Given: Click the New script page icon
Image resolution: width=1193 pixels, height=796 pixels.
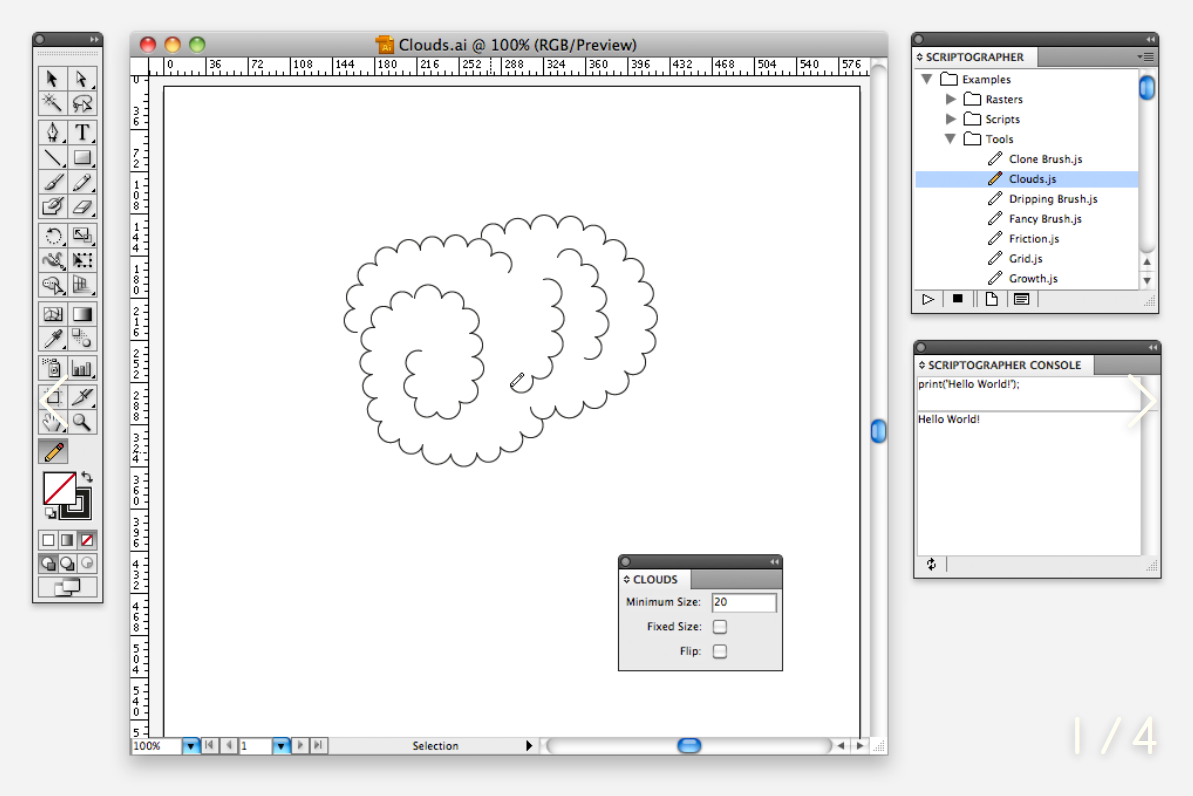Looking at the screenshot, I should click(991, 299).
